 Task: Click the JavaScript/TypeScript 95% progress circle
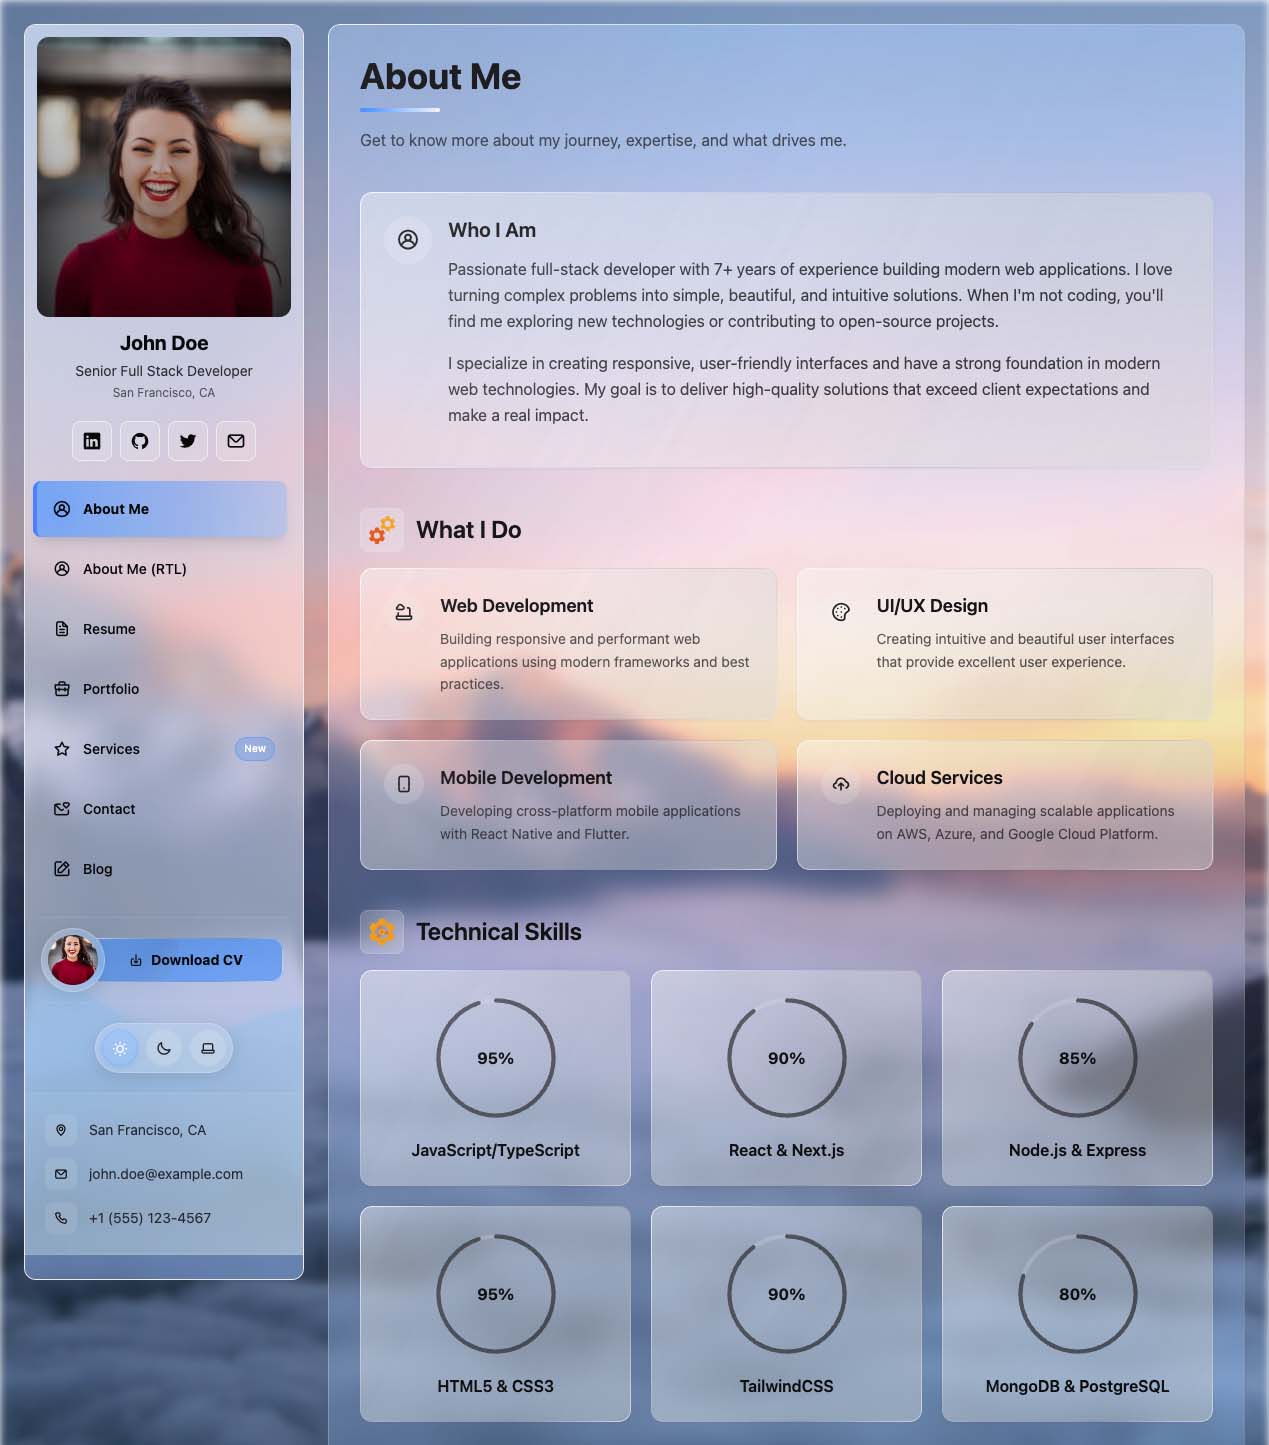[x=495, y=1058]
